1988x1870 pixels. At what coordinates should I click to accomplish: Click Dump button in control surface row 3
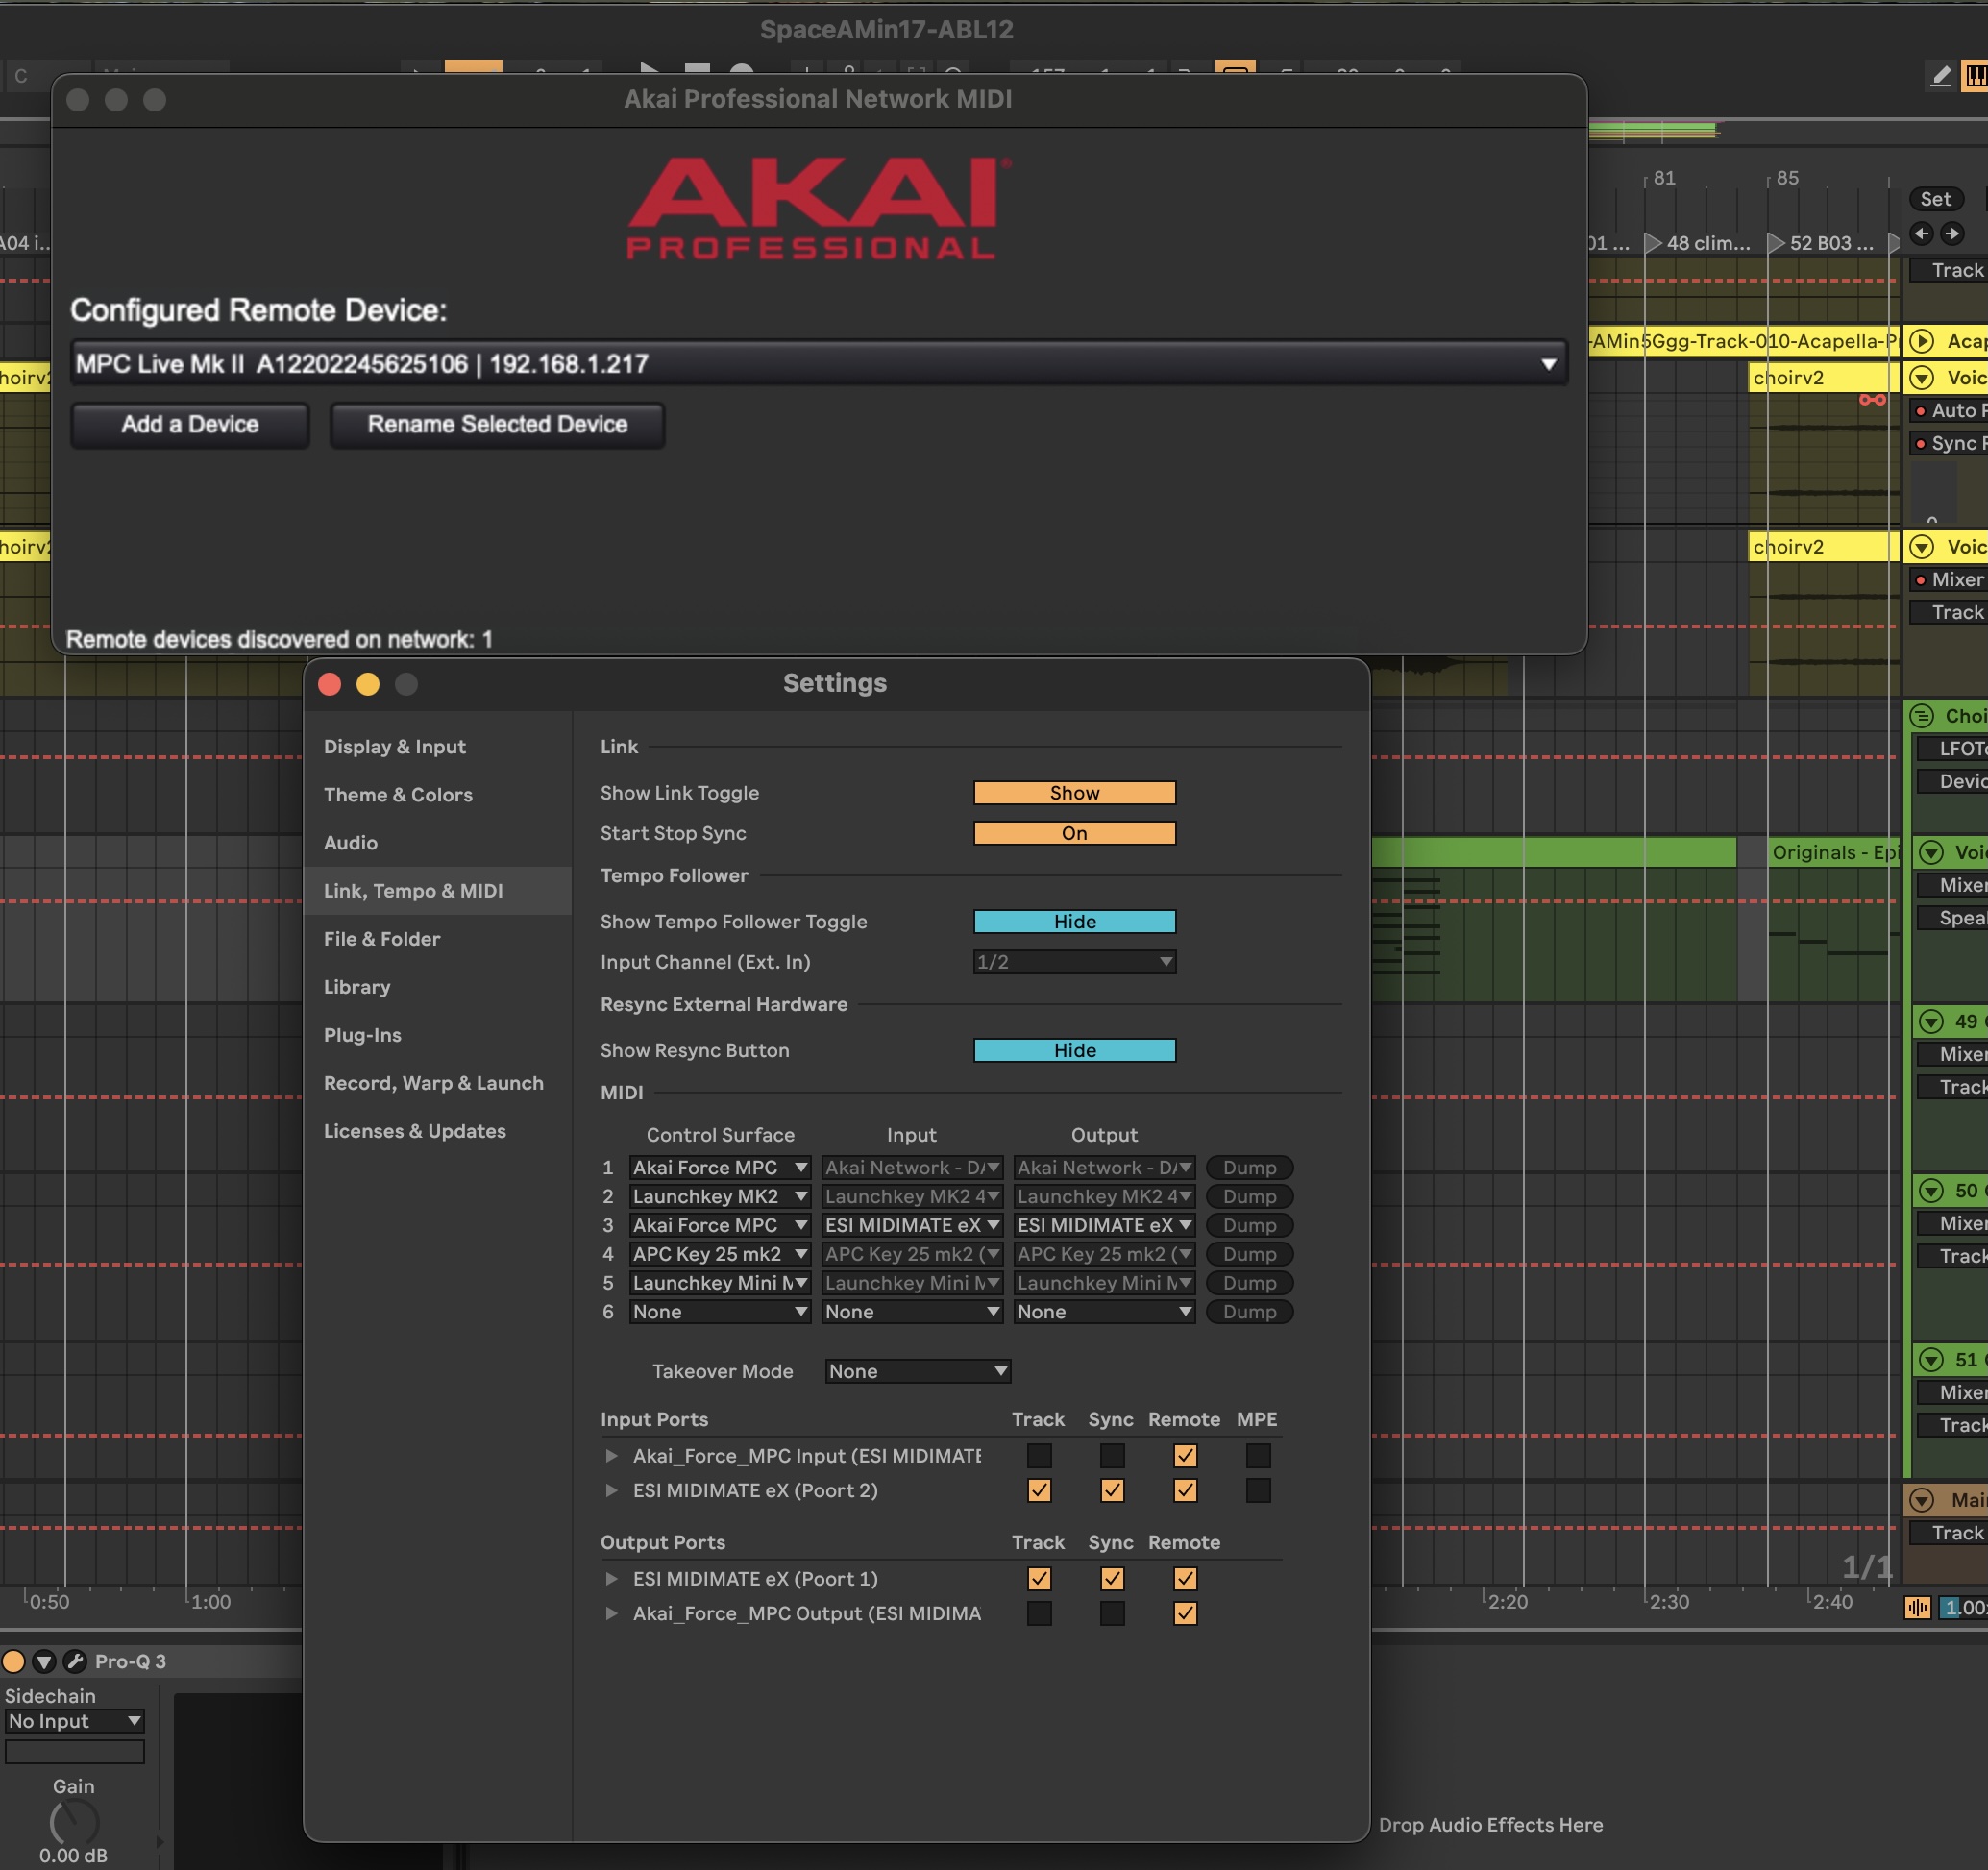click(x=1249, y=1225)
